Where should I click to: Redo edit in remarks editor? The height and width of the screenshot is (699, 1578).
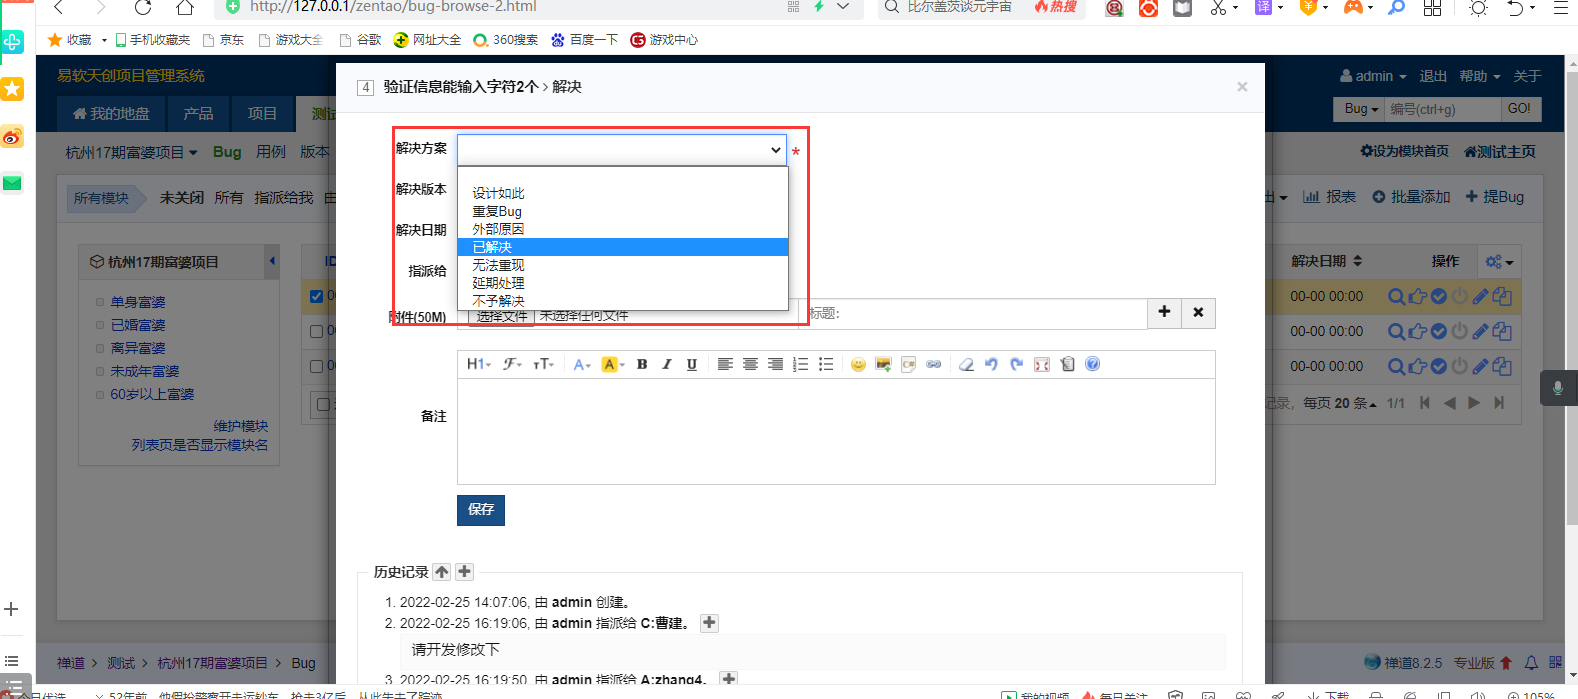[1016, 364]
